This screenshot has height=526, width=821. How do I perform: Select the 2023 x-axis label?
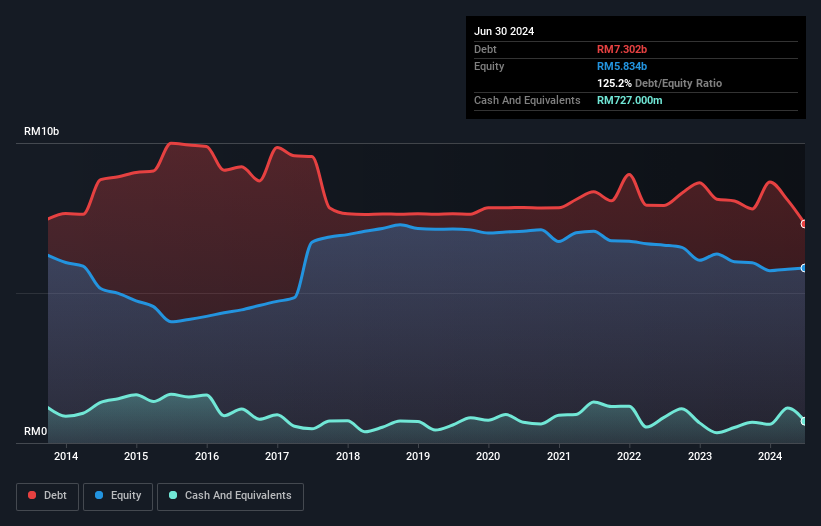tap(700, 456)
